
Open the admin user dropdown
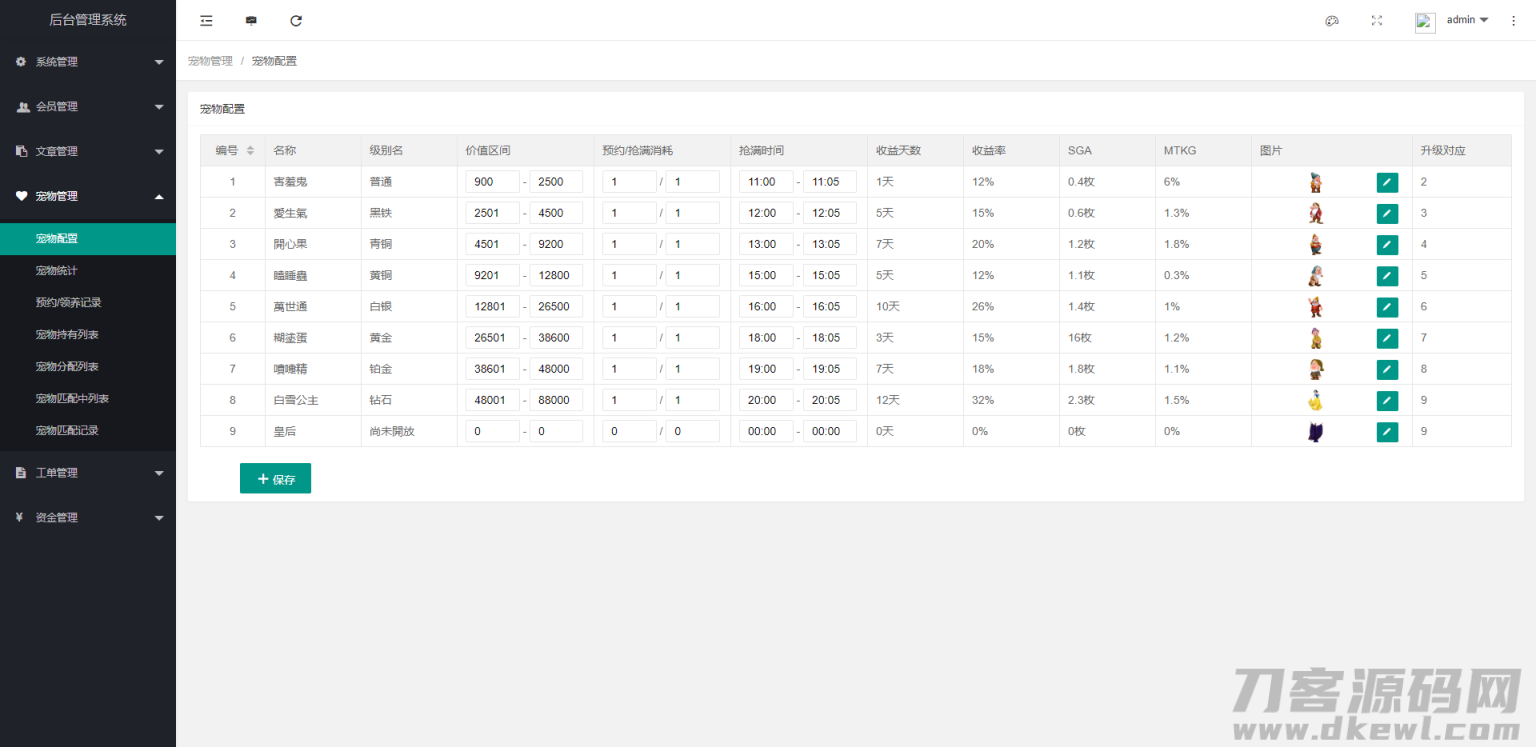tap(1467, 20)
